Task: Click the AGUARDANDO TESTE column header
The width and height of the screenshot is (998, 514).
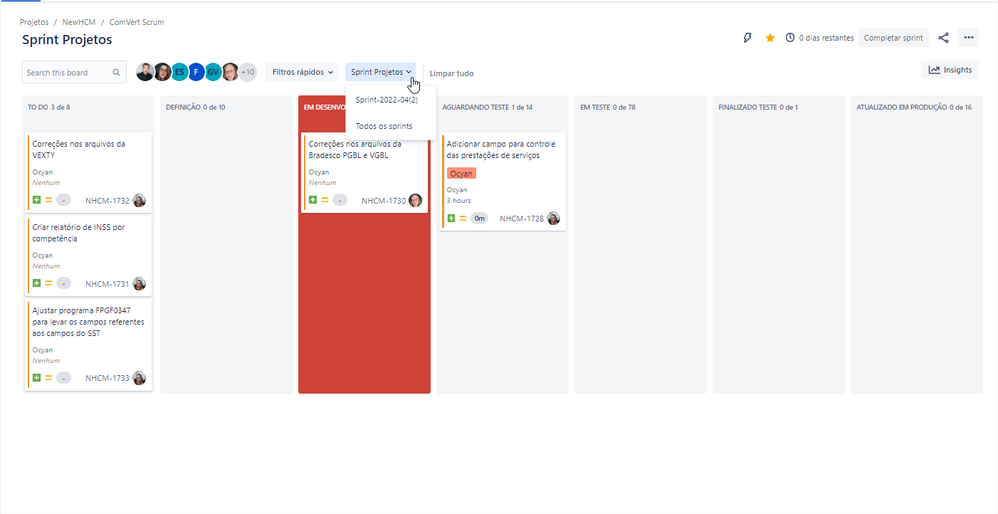Action: tap(487, 108)
